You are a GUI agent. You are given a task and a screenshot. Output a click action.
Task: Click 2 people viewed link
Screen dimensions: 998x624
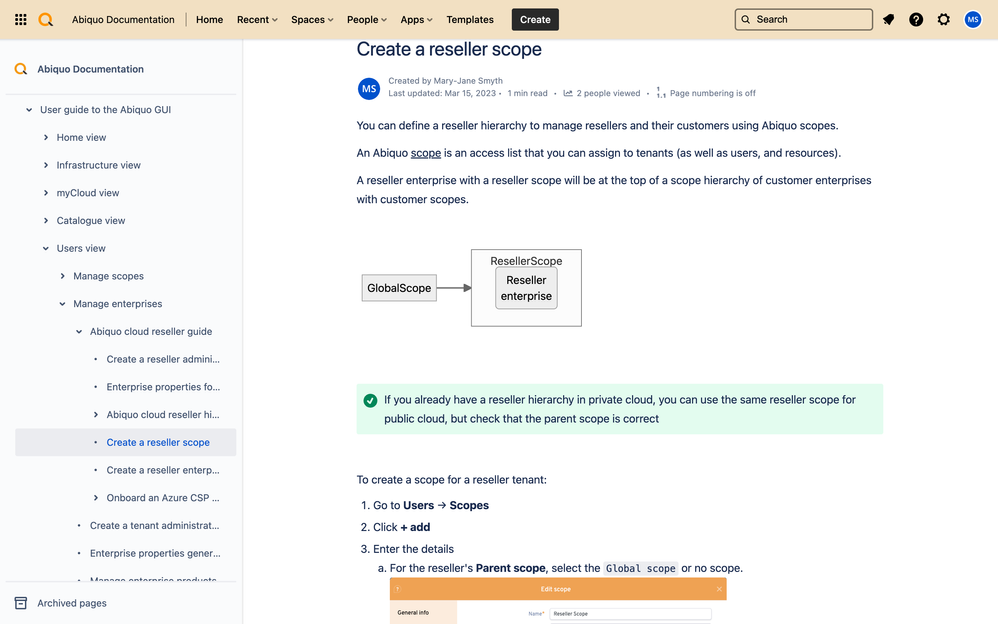pos(608,93)
